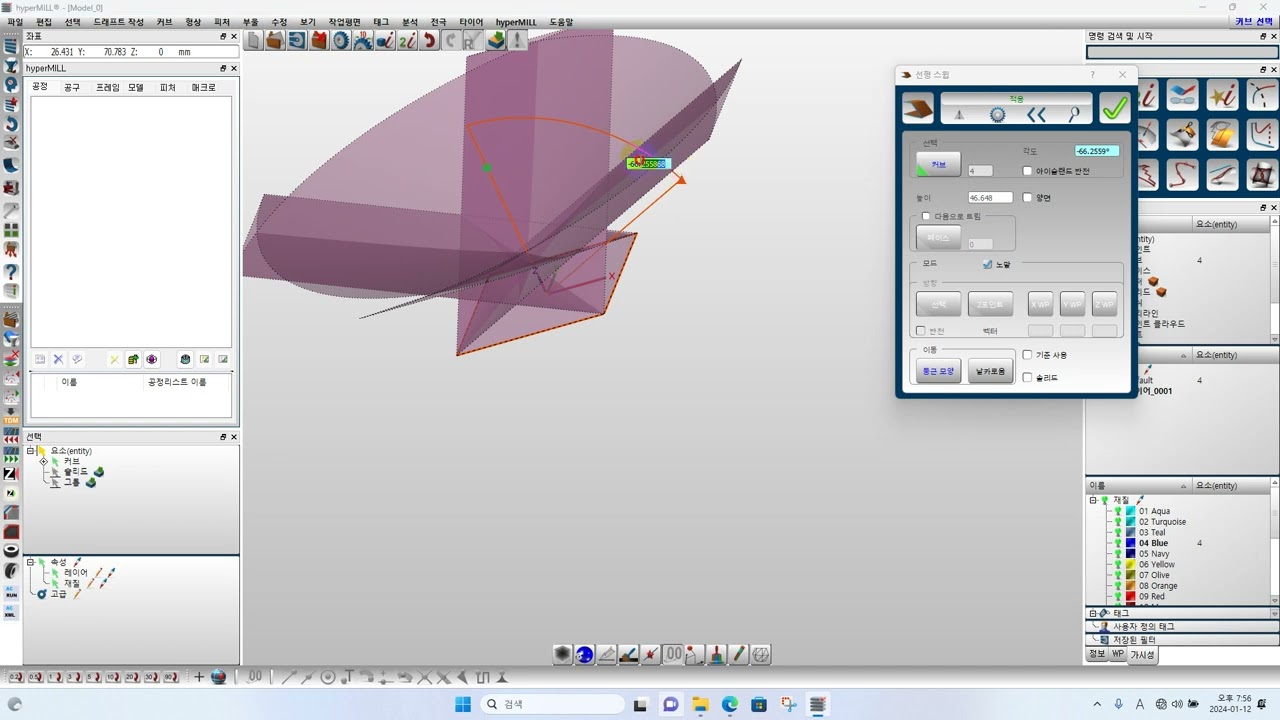Click the help question mark sidebar icon
The height and width of the screenshot is (720, 1280).
pos(11,271)
